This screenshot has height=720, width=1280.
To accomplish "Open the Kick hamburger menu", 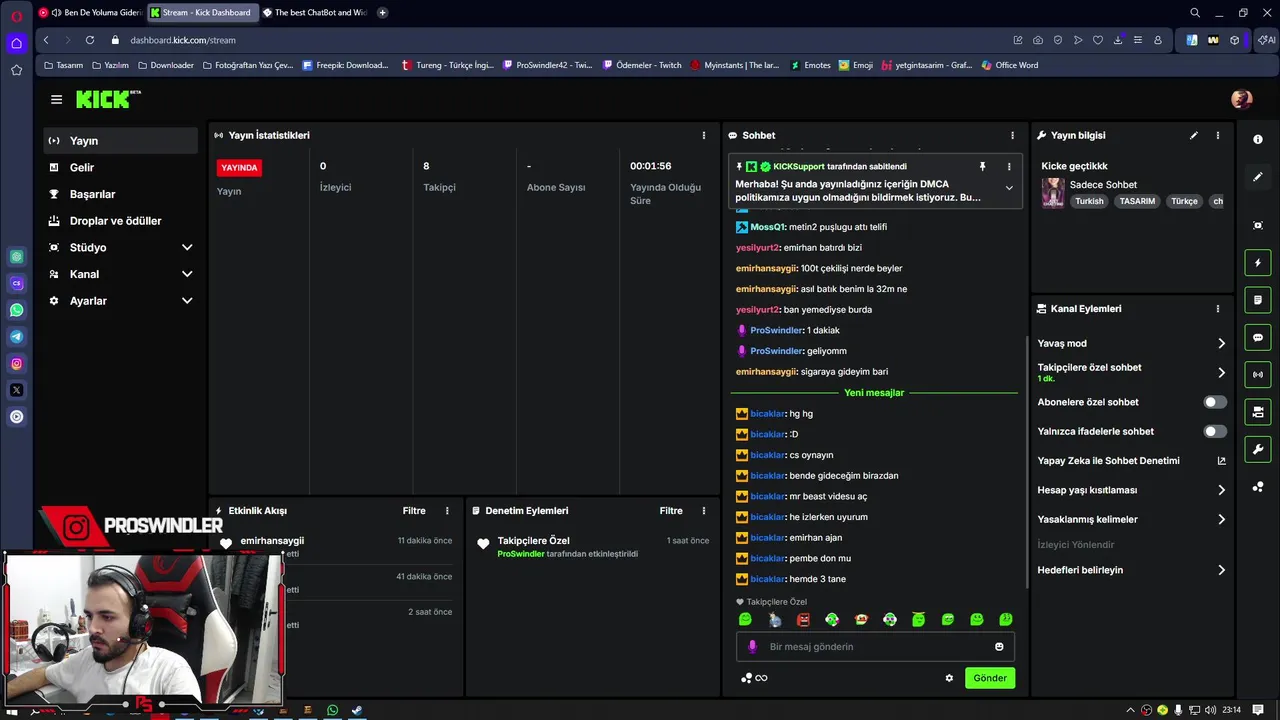I will click(56, 99).
